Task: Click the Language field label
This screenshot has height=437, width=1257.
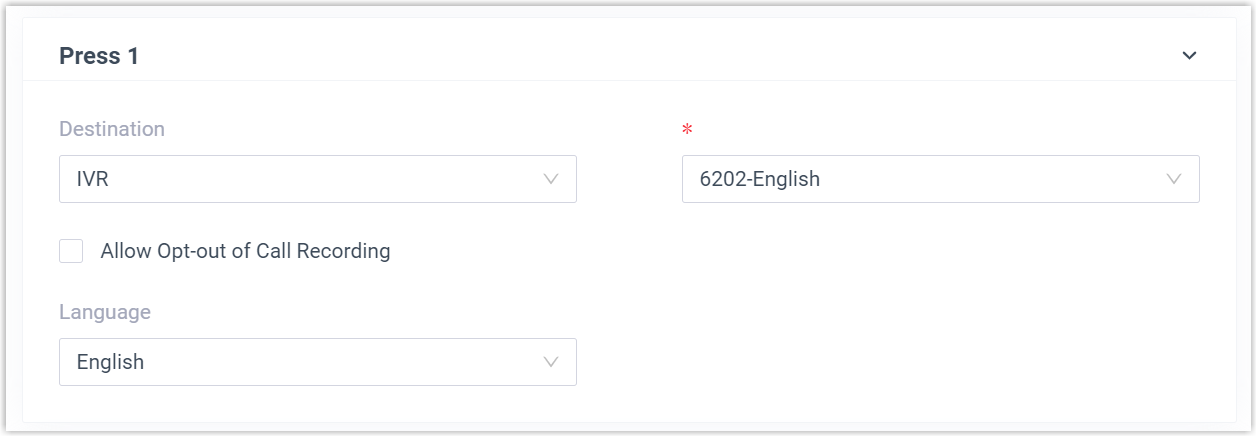Action: click(105, 312)
